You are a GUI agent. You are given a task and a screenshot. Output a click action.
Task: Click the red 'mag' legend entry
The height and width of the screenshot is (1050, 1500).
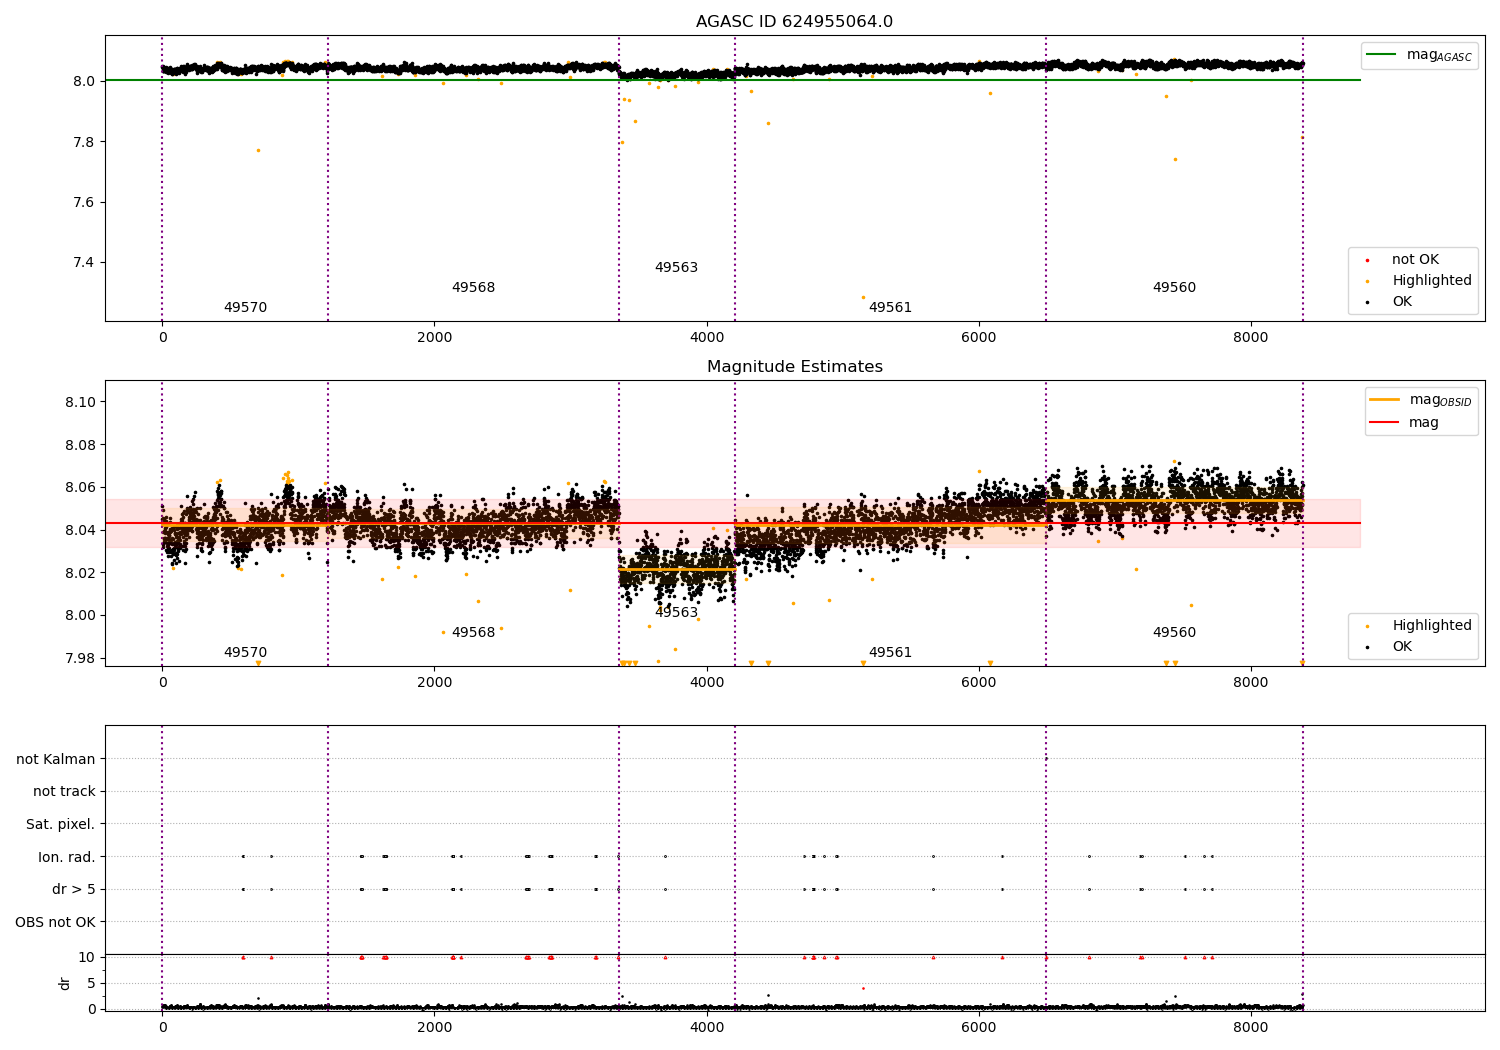click(x=1404, y=422)
